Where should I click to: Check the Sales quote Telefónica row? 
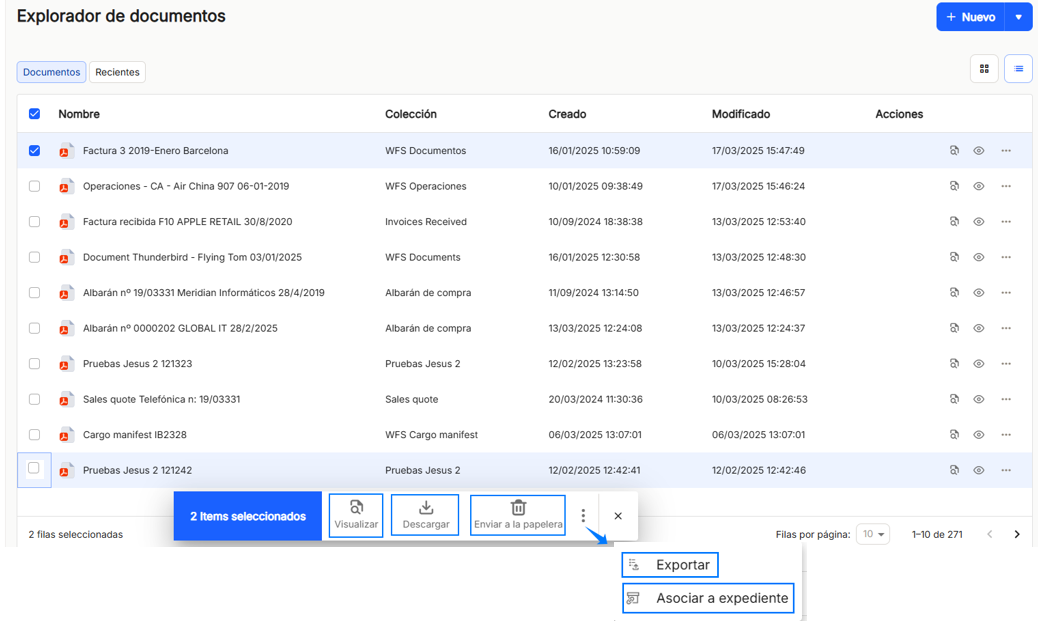click(x=35, y=399)
